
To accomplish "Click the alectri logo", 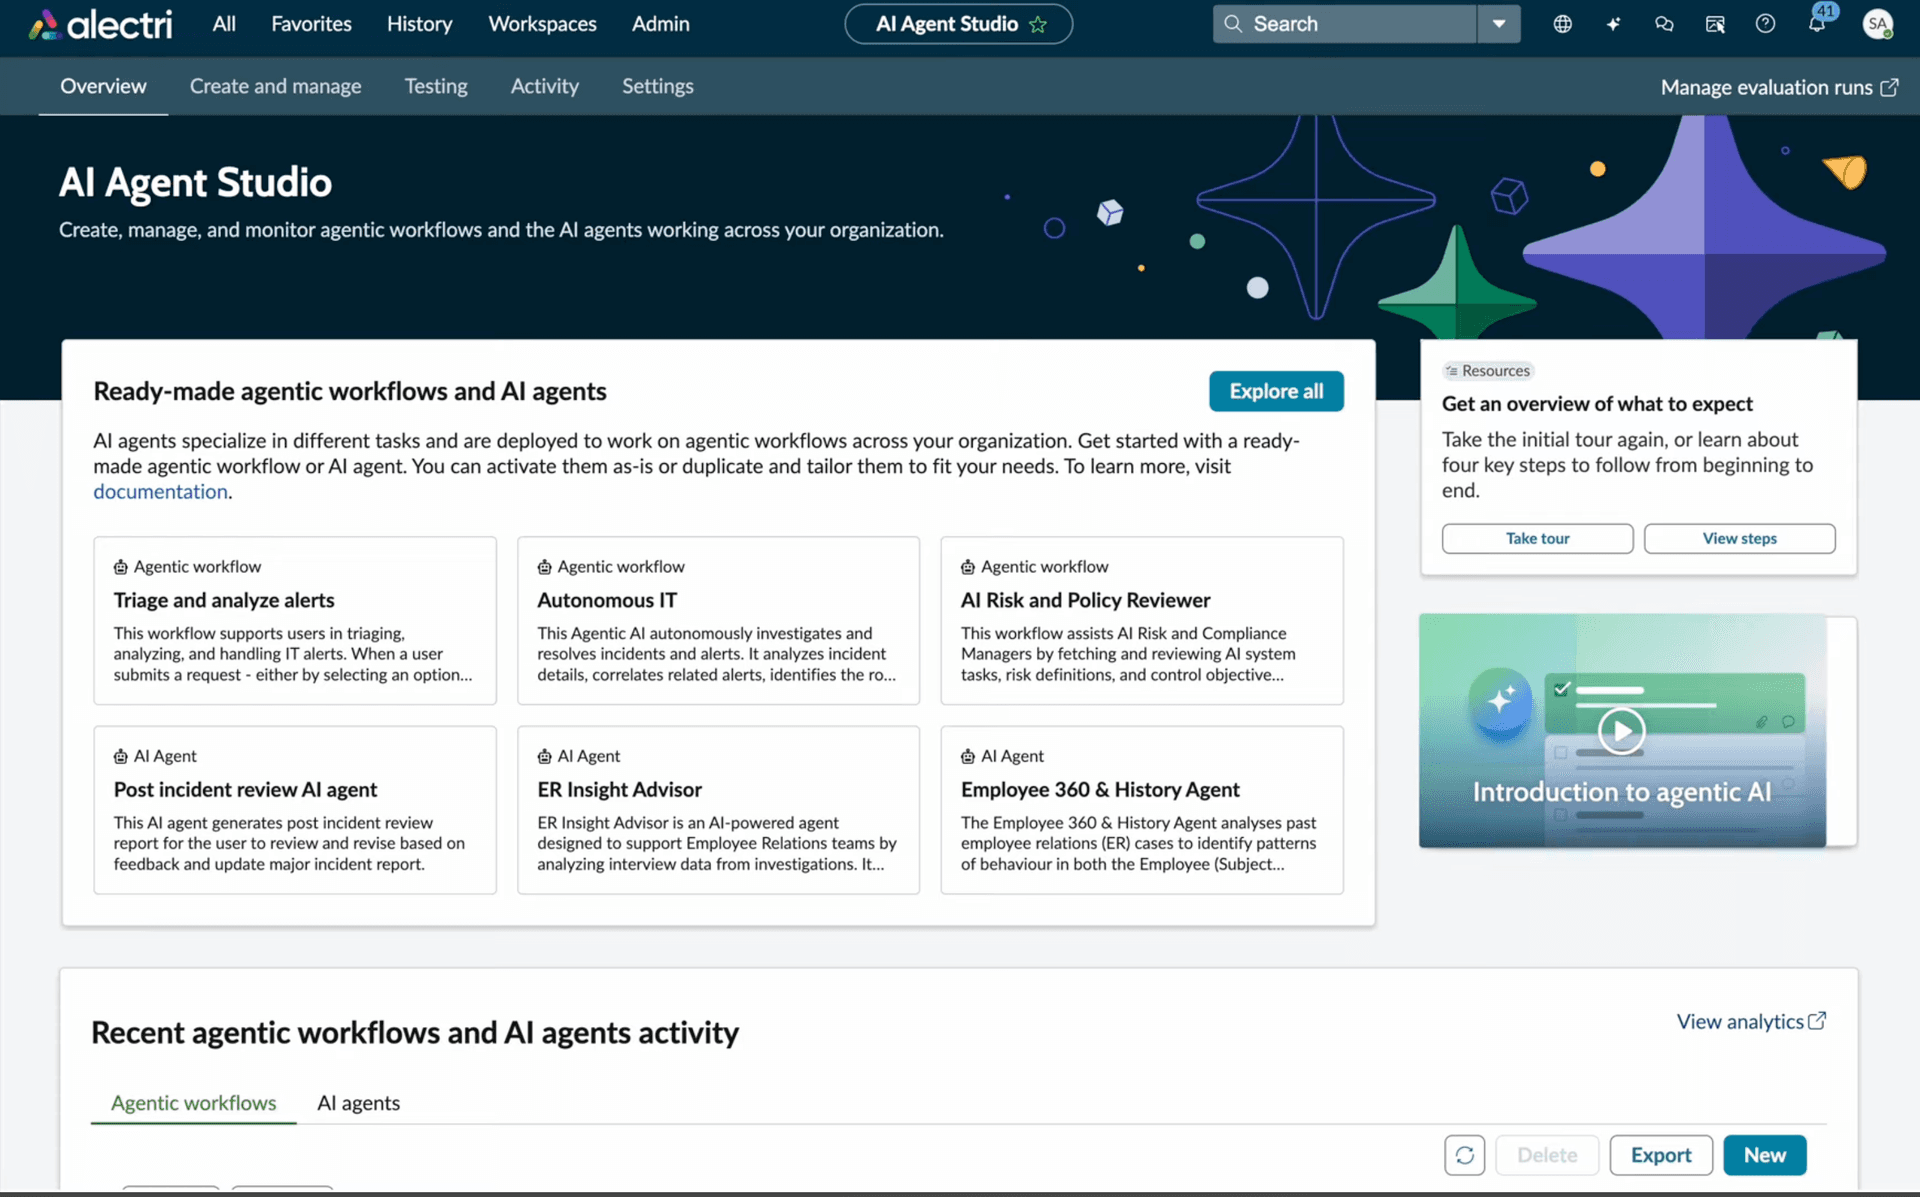I will (99, 23).
